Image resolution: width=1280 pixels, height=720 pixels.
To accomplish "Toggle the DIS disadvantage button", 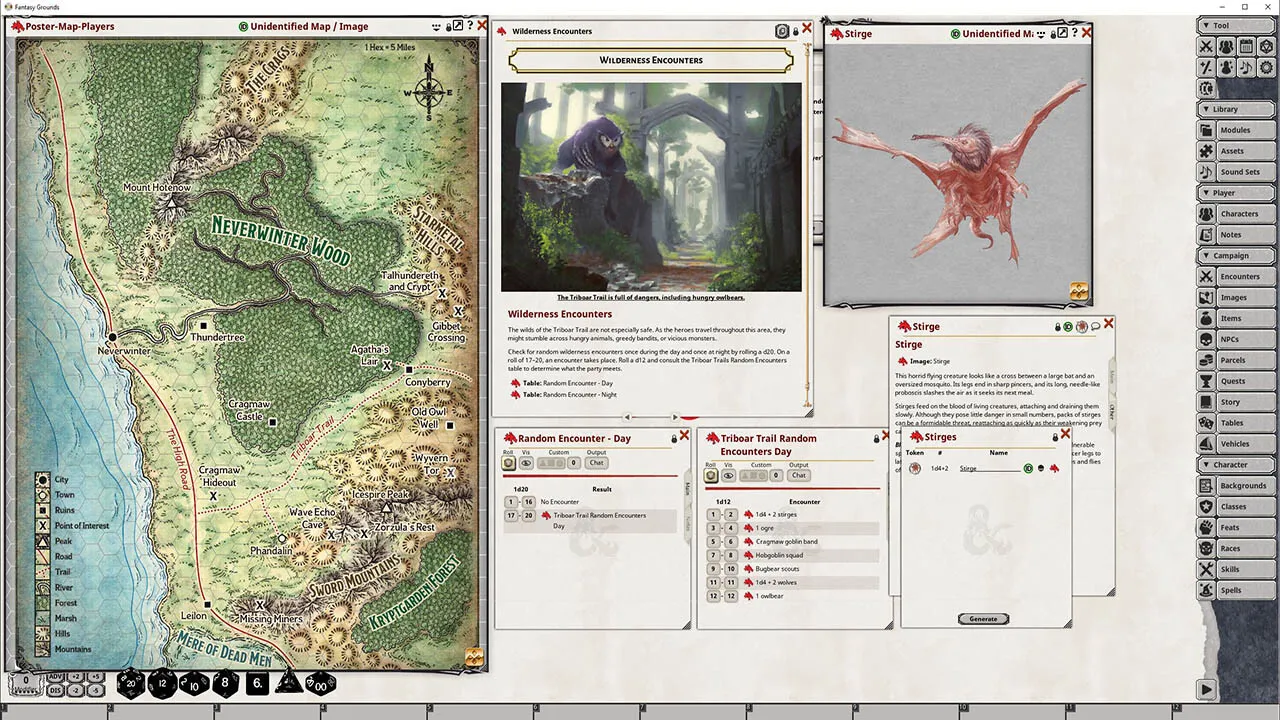I will [x=55, y=690].
